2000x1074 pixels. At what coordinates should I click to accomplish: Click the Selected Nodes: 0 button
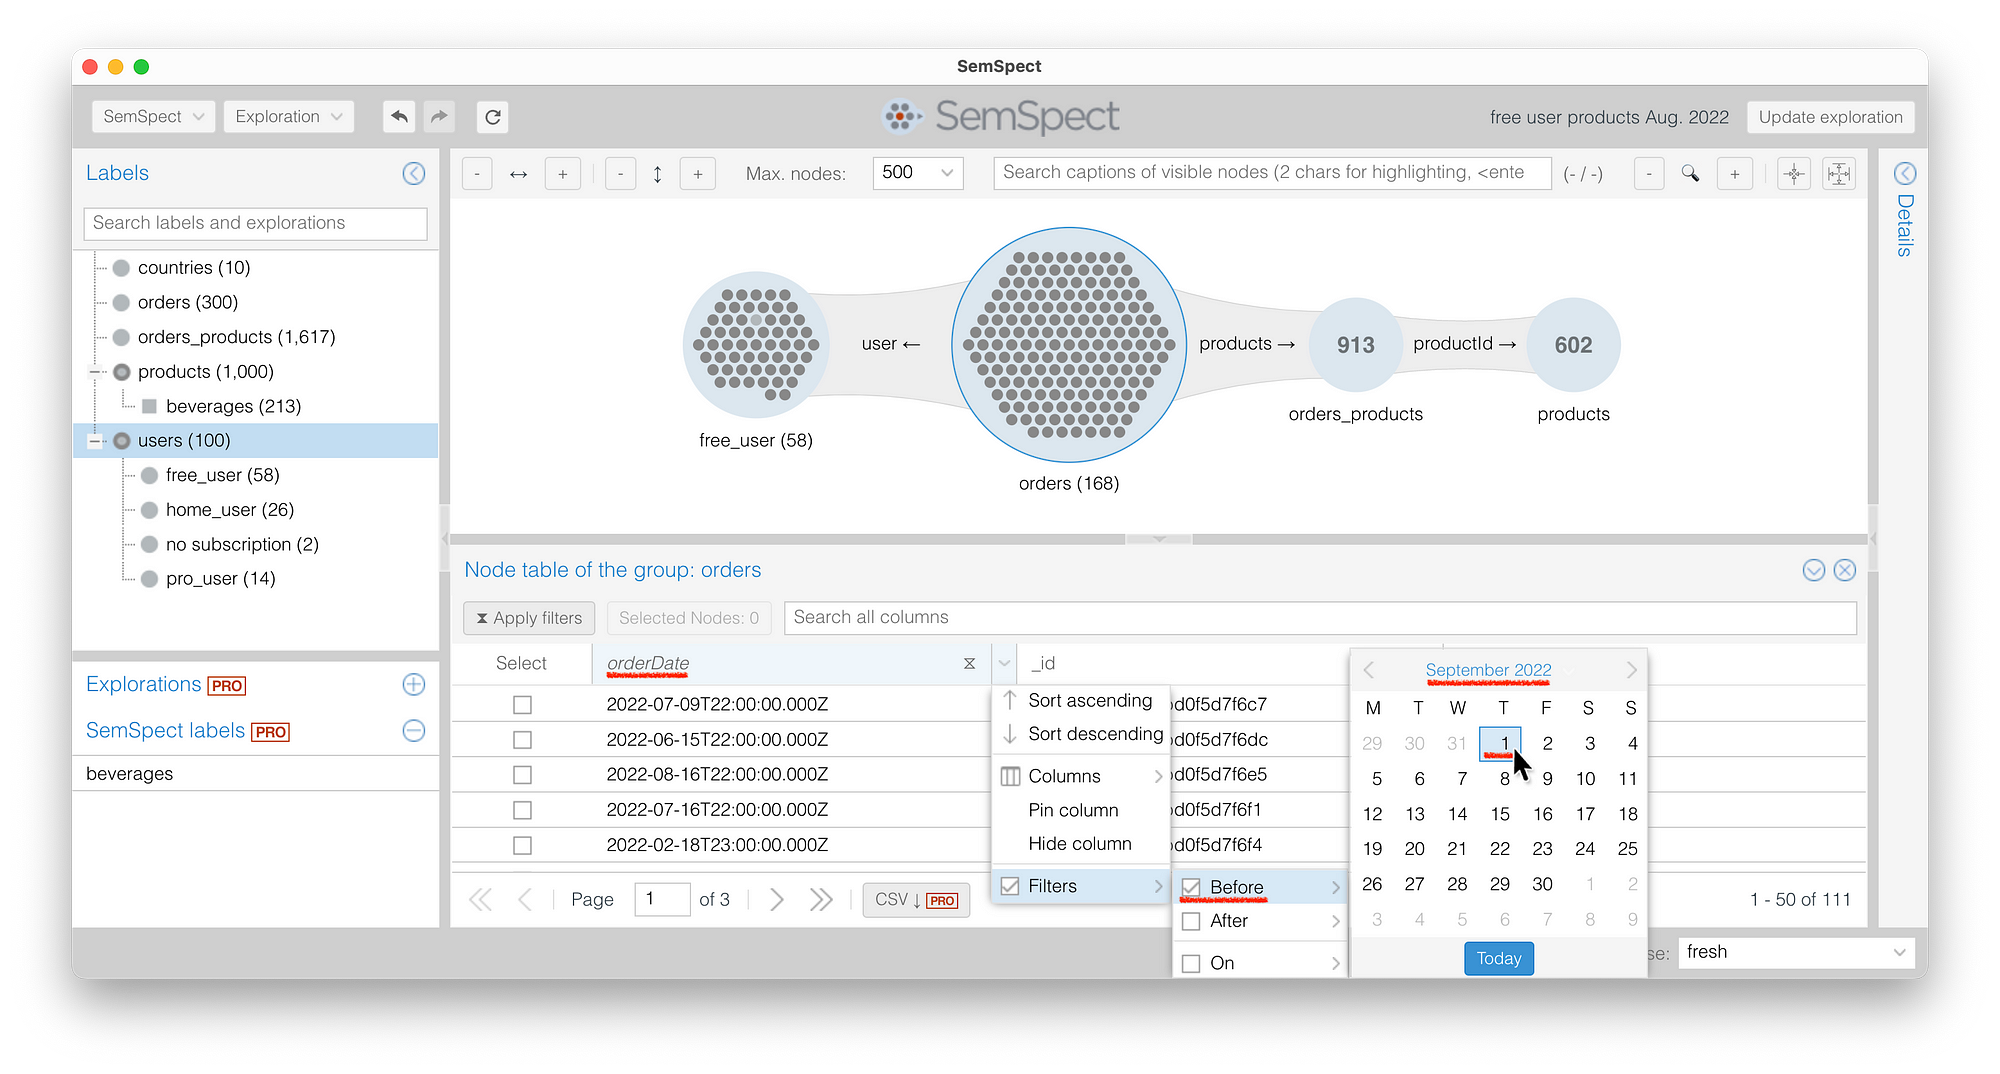[x=689, y=618]
